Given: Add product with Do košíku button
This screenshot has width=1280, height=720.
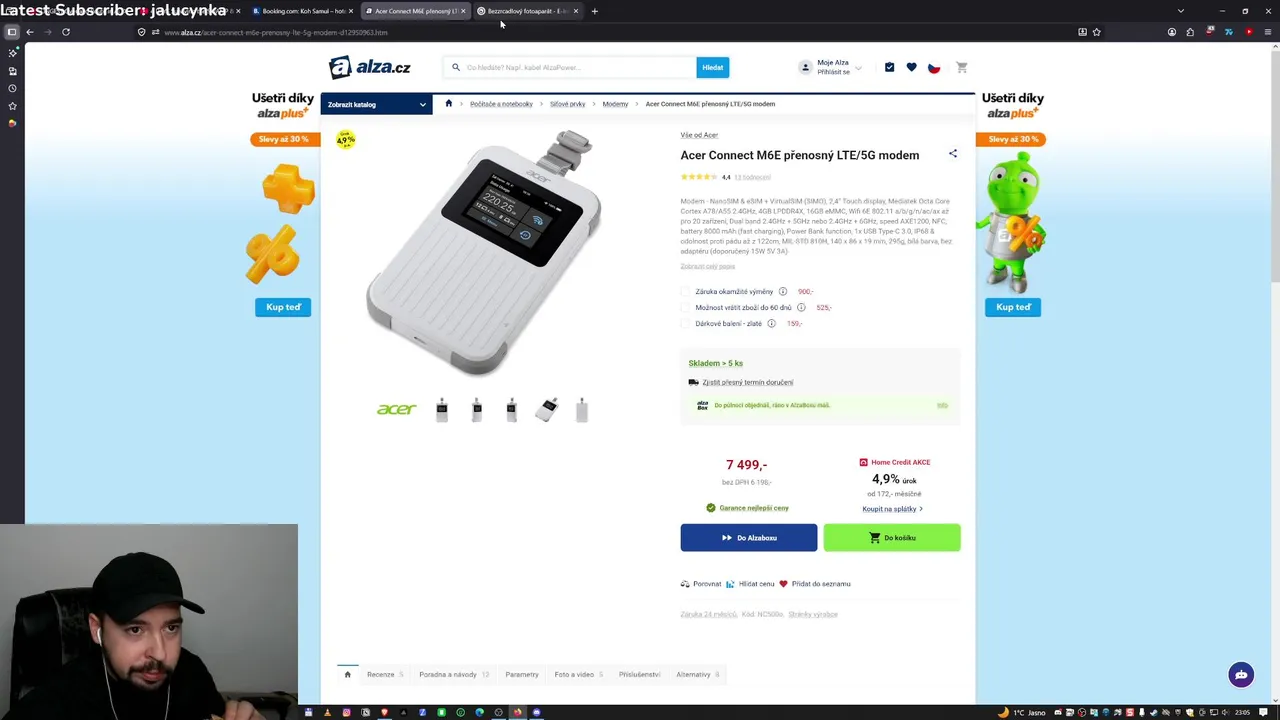Looking at the screenshot, I should point(892,538).
